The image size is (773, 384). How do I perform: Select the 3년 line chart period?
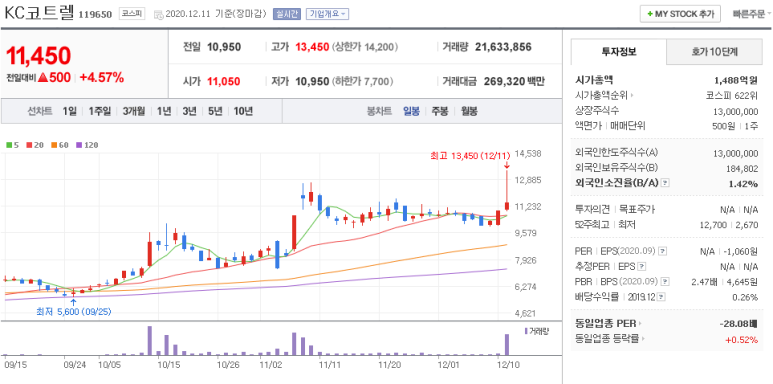point(189,111)
